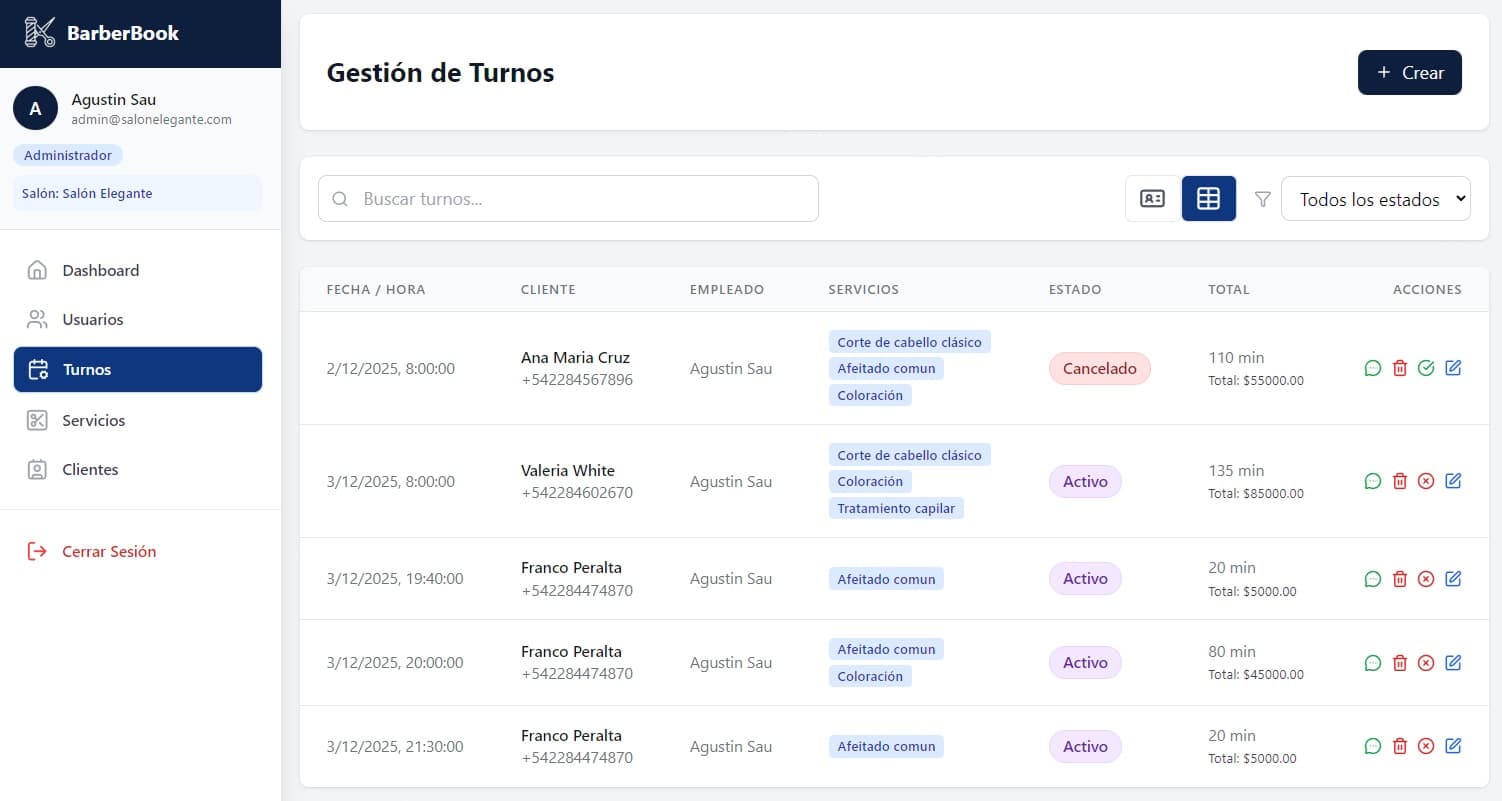The width and height of the screenshot is (1502, 801).
Task: Click the BarberBook scissors logo
Action: [38, 31]
